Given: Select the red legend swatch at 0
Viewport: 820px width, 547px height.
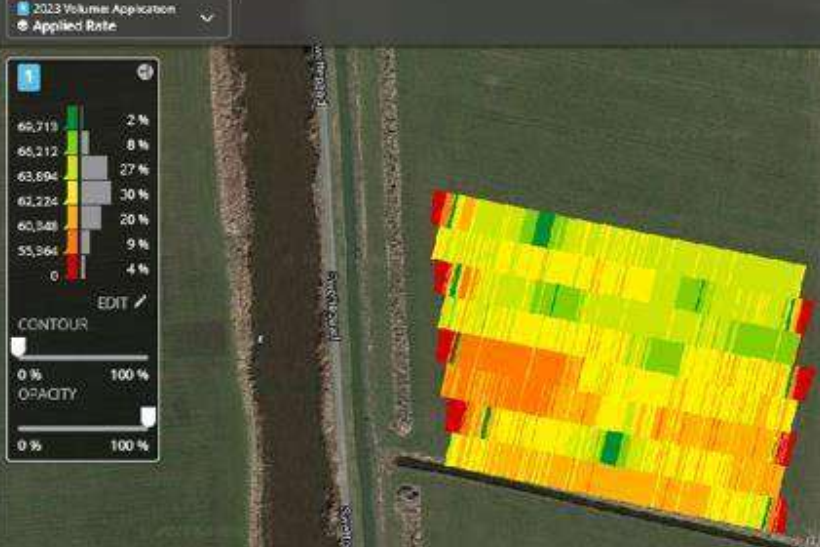Looking at the screenshot, I should point(73,267).
